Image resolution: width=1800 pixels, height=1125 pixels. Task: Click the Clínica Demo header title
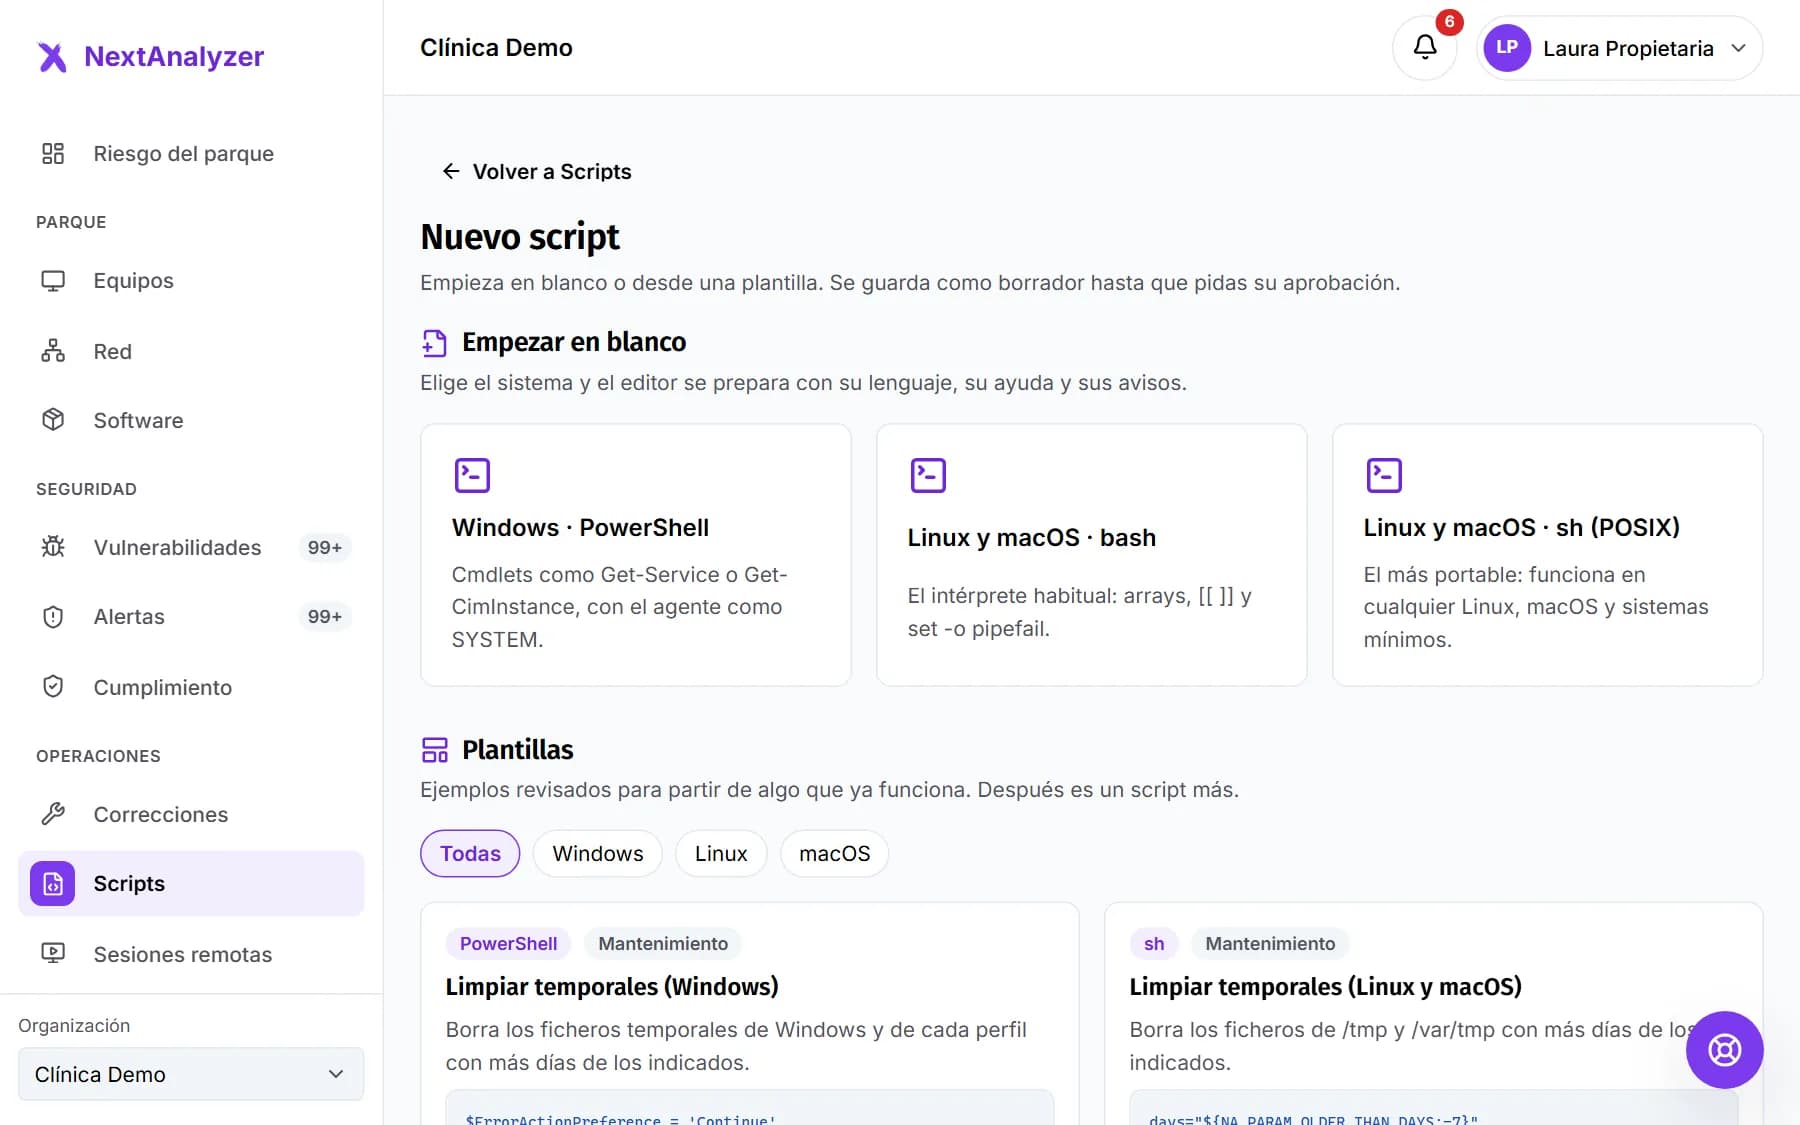coord(496,48)
